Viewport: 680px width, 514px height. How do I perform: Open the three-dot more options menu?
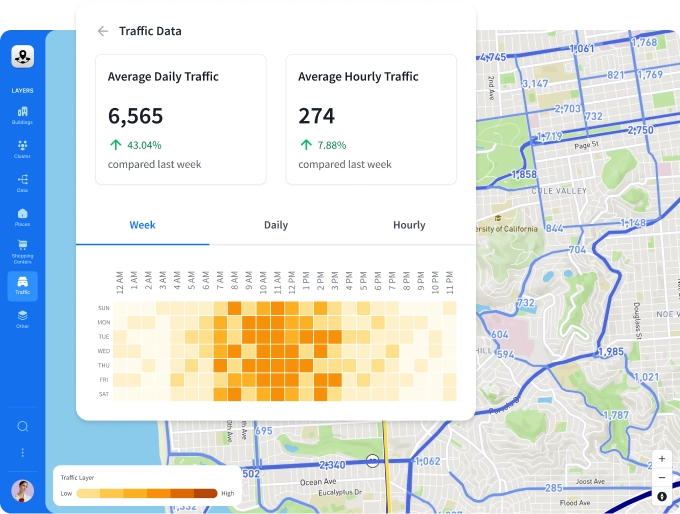pyautogui.click(x=22, y=453)
